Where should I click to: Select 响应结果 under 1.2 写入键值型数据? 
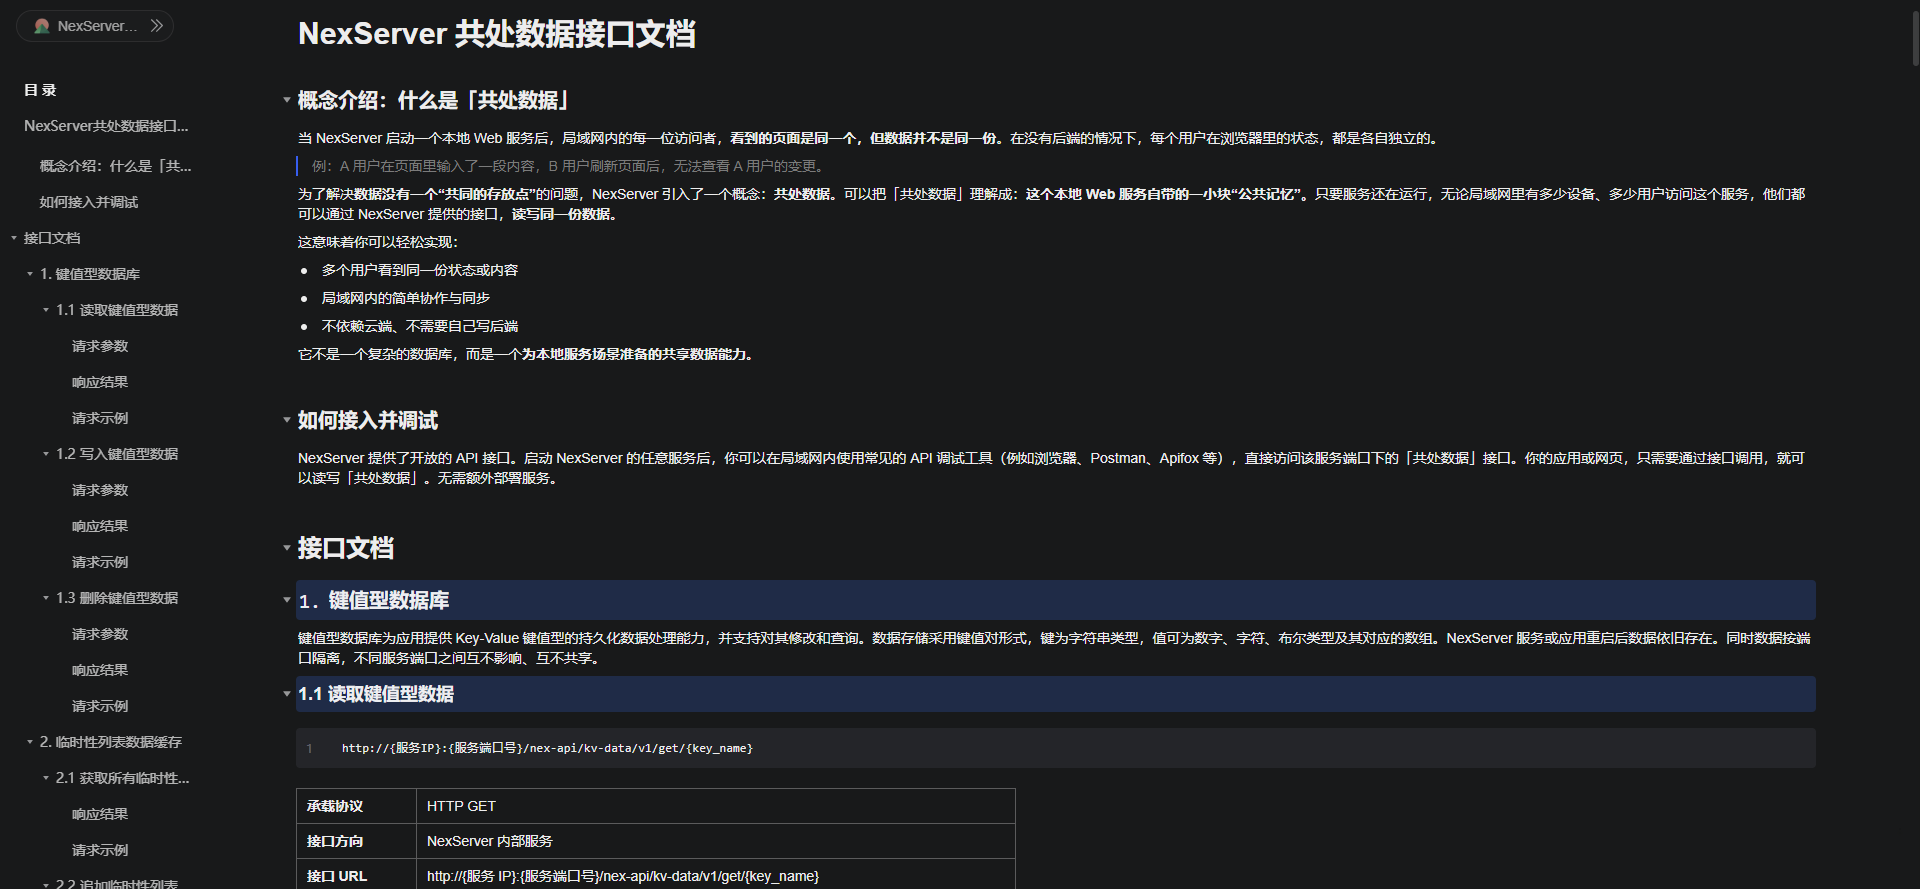tap(100, 526)
